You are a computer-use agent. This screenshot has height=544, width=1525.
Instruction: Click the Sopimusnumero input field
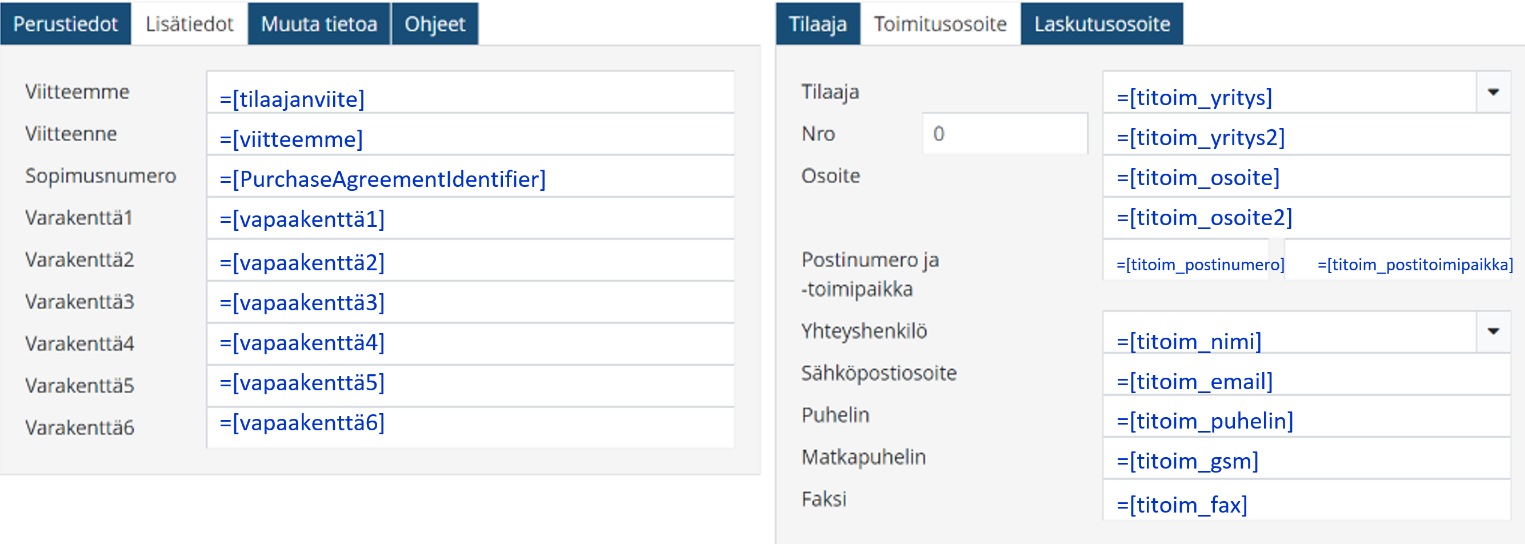[470, 177]
